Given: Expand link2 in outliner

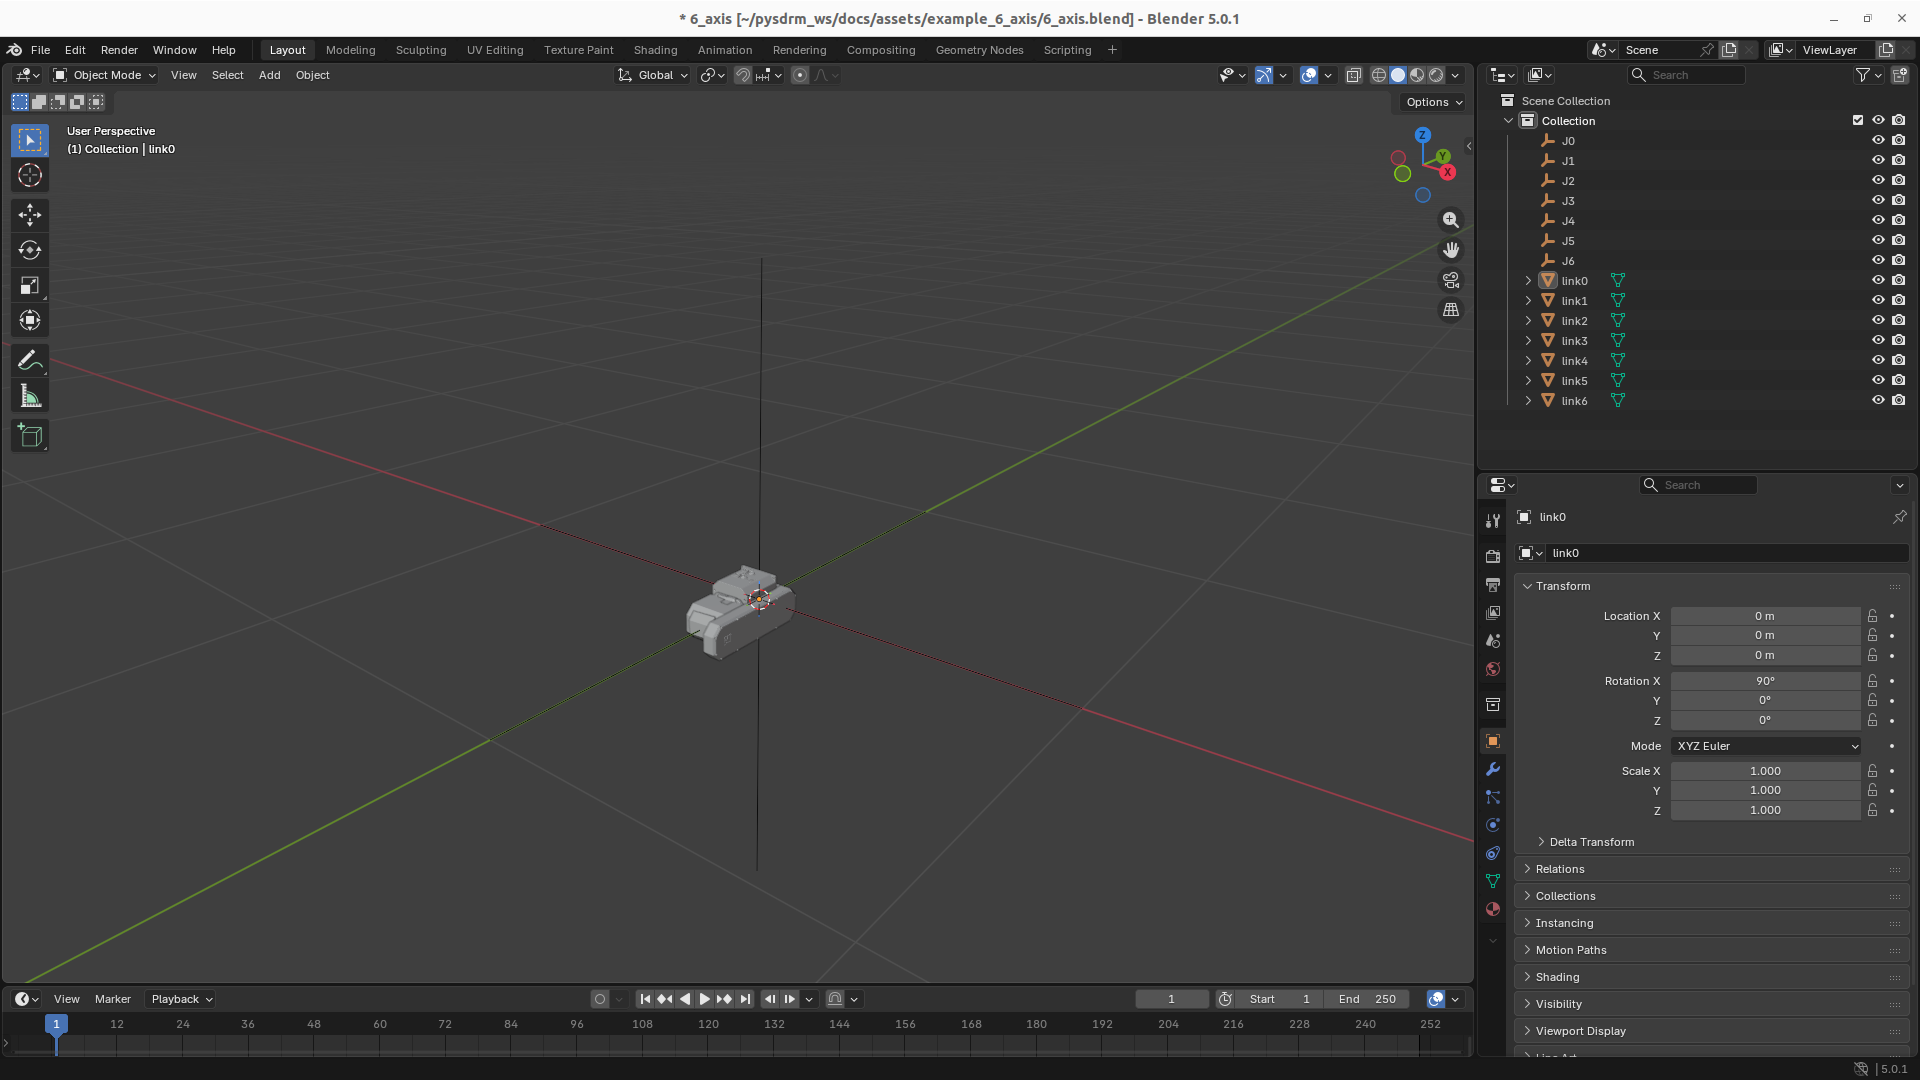Looking at the screenshot, I should coord(1528,321).
